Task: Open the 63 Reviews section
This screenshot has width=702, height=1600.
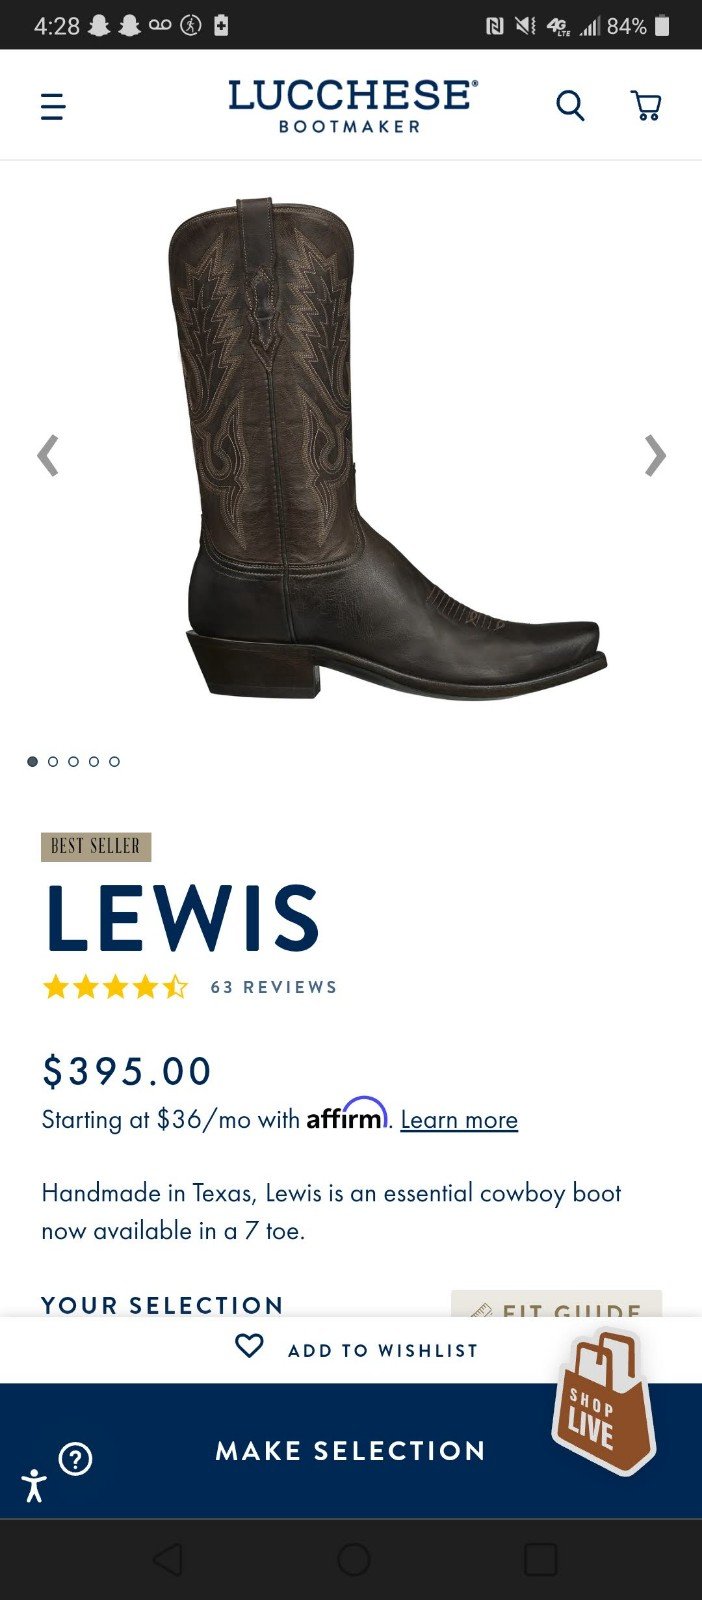Action: pyautogui.click(x=274, y=987)
